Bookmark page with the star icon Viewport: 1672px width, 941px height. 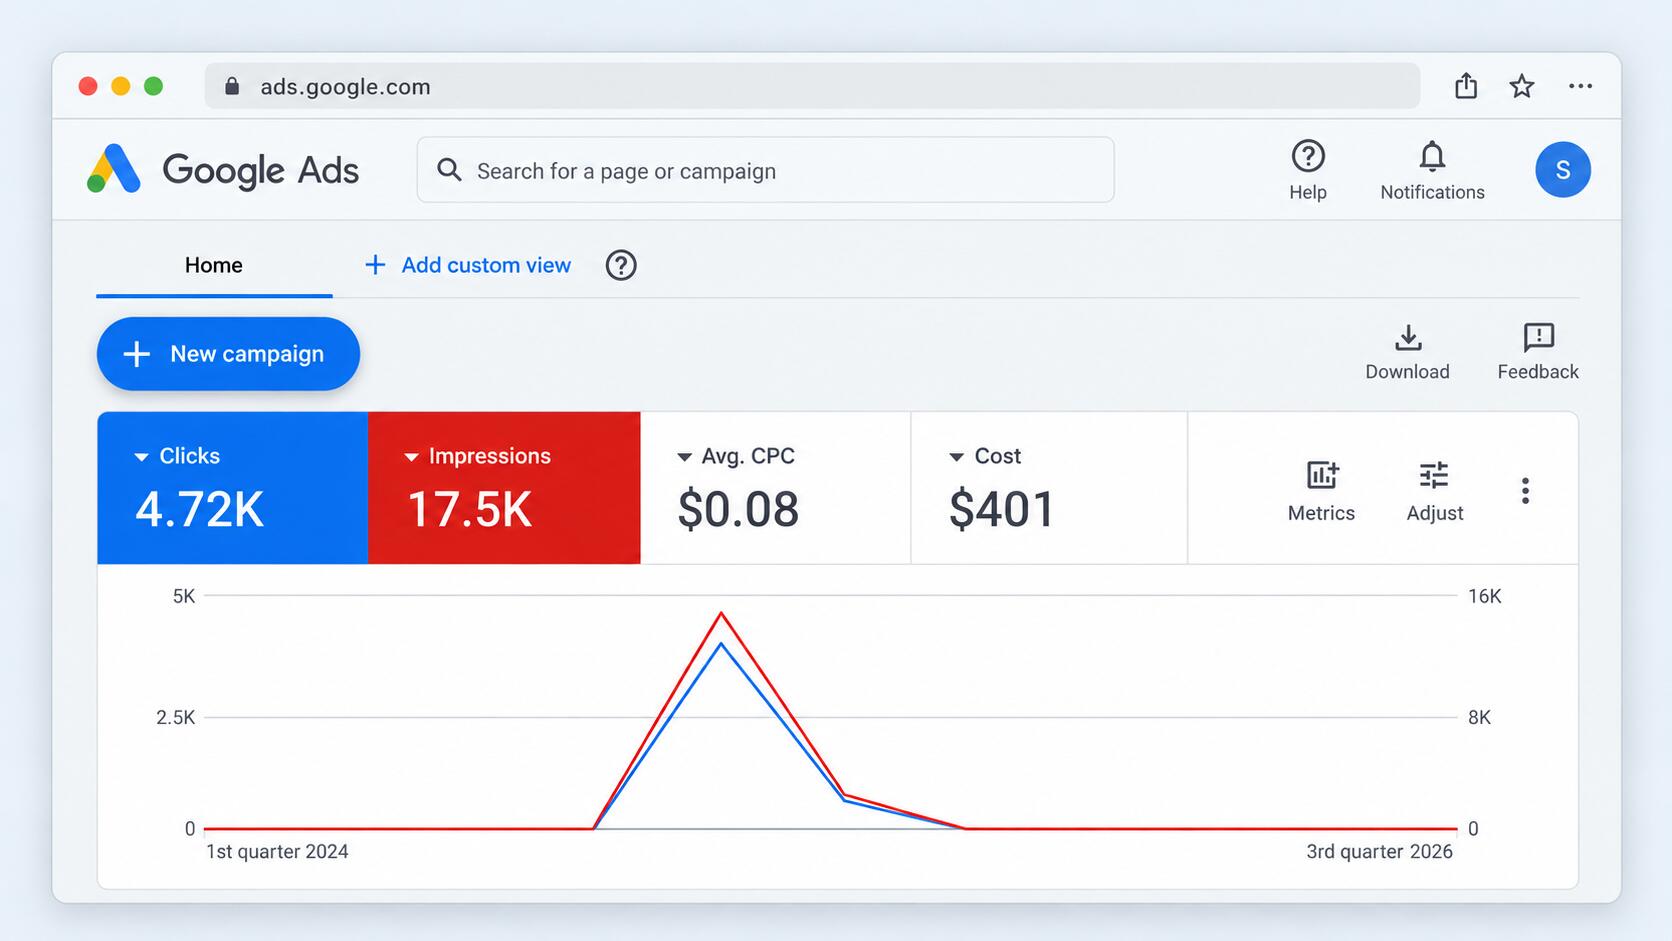point(1521,86)
